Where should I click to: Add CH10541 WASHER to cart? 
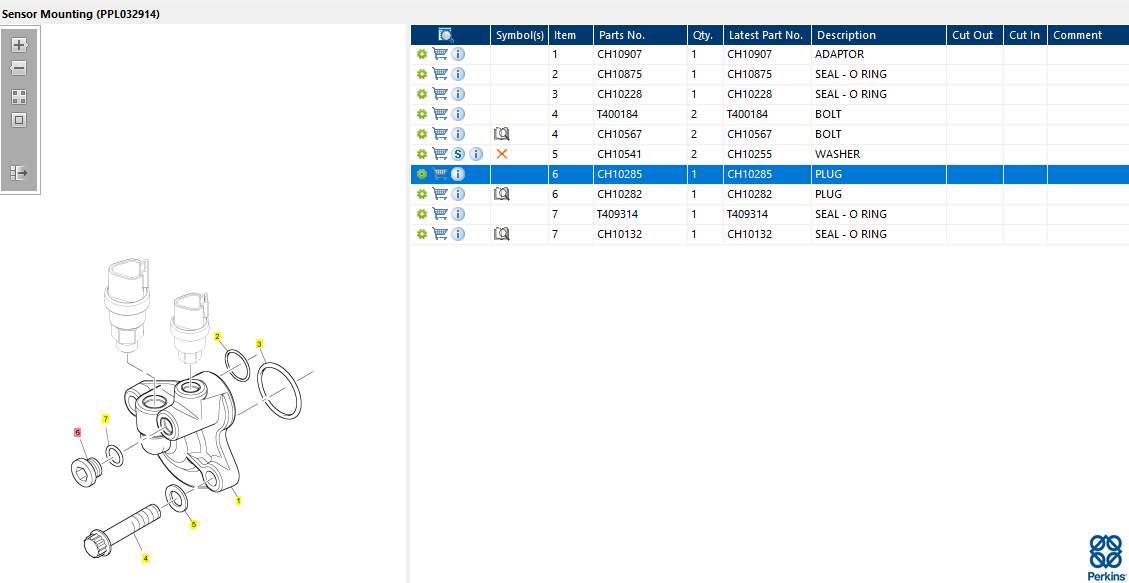[x=439, y=154]
